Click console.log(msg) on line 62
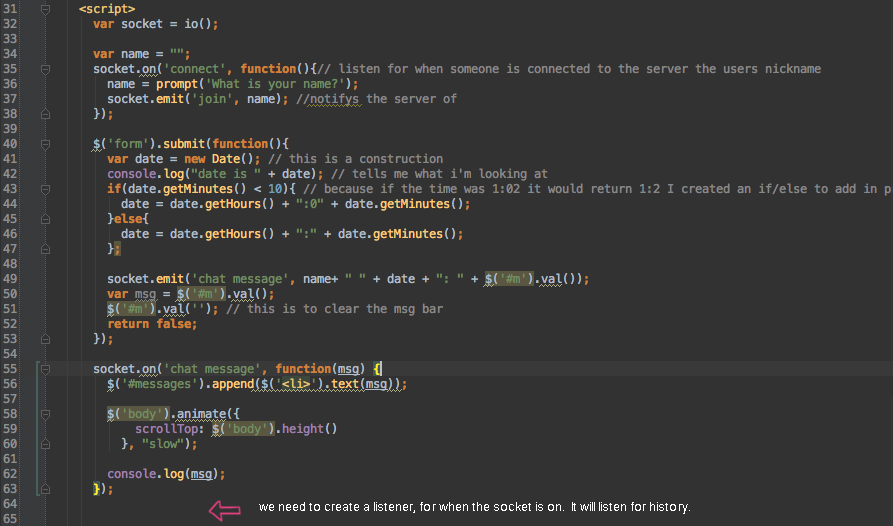893x526 pixels. click(x=166, y=474)
